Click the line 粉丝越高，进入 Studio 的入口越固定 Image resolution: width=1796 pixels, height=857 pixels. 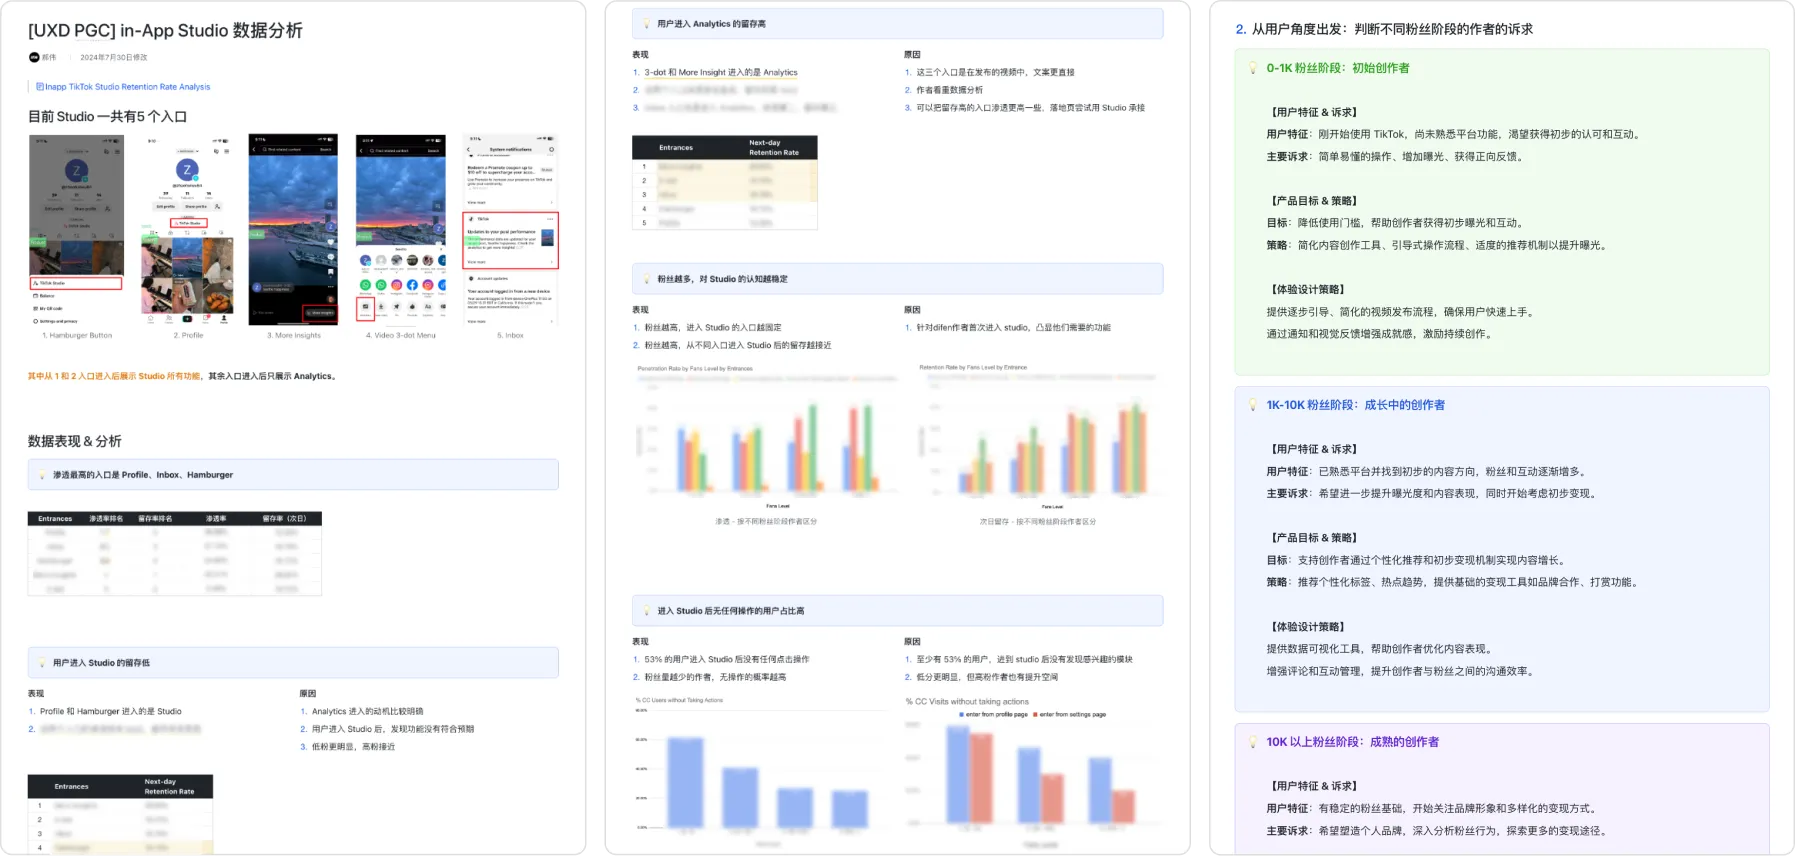(713, 328)
